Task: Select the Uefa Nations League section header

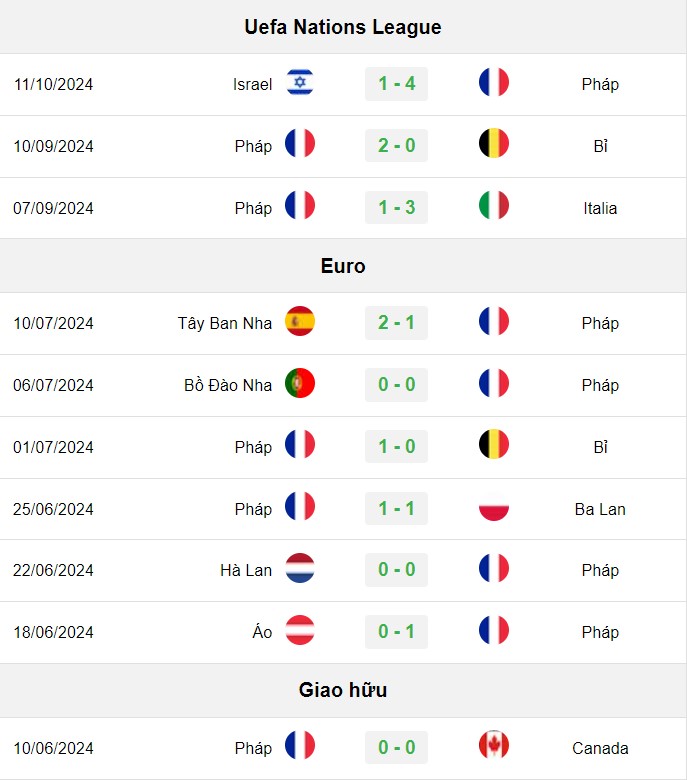Action: point(343,27)
